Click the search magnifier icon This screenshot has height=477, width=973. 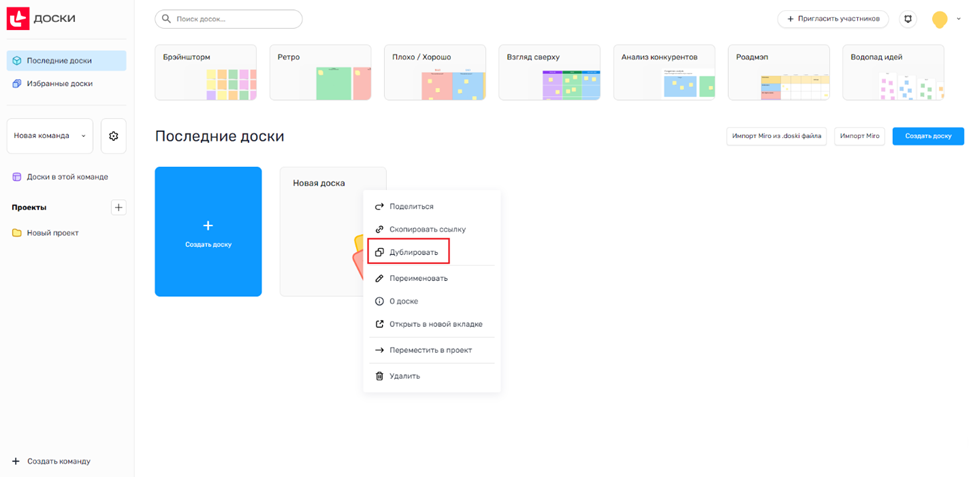pos(166,19)
